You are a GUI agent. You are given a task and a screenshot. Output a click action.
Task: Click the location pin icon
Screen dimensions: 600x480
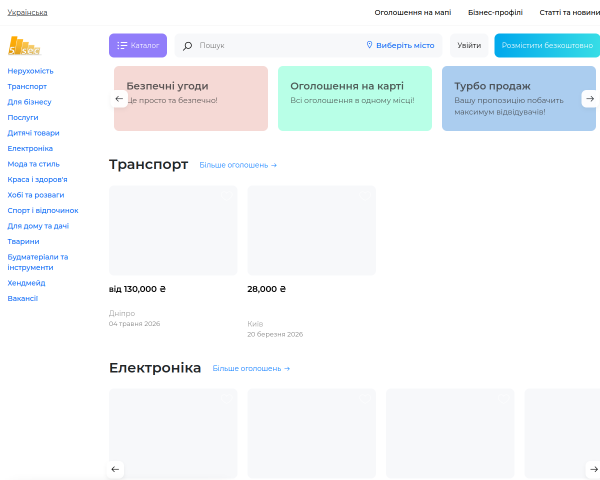click(369, 45)
